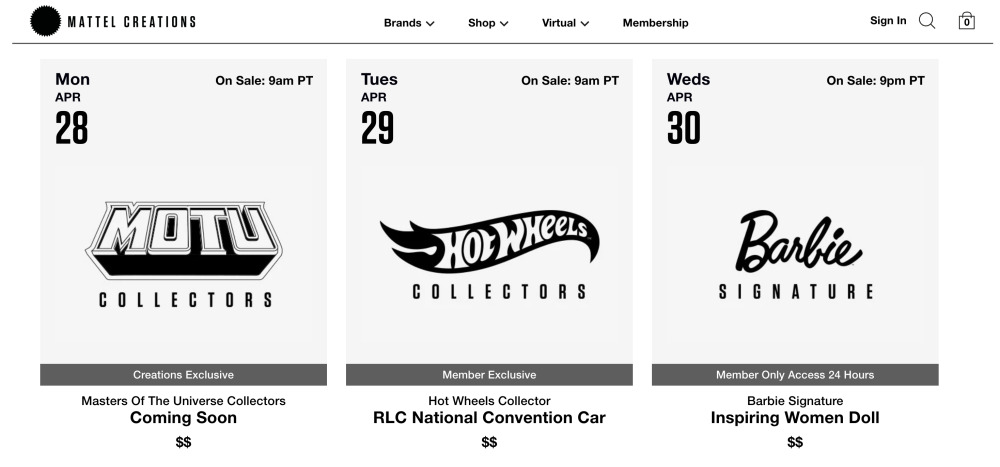Click the Barbie Signature logo image

click(795, 255)
